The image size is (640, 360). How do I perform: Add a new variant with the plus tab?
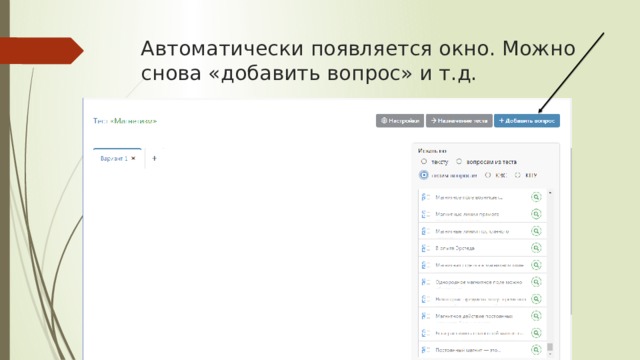154,158
